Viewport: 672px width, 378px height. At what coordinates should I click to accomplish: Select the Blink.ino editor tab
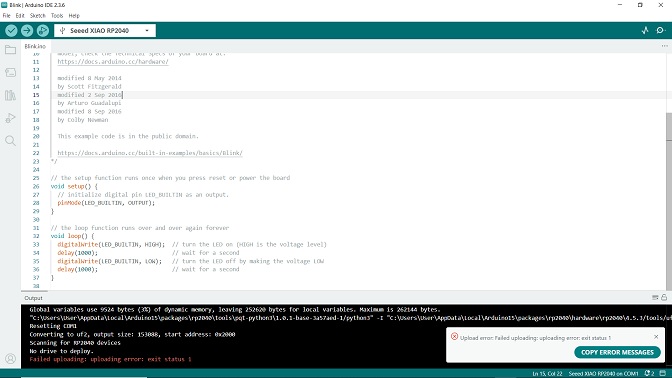point(35,46)
